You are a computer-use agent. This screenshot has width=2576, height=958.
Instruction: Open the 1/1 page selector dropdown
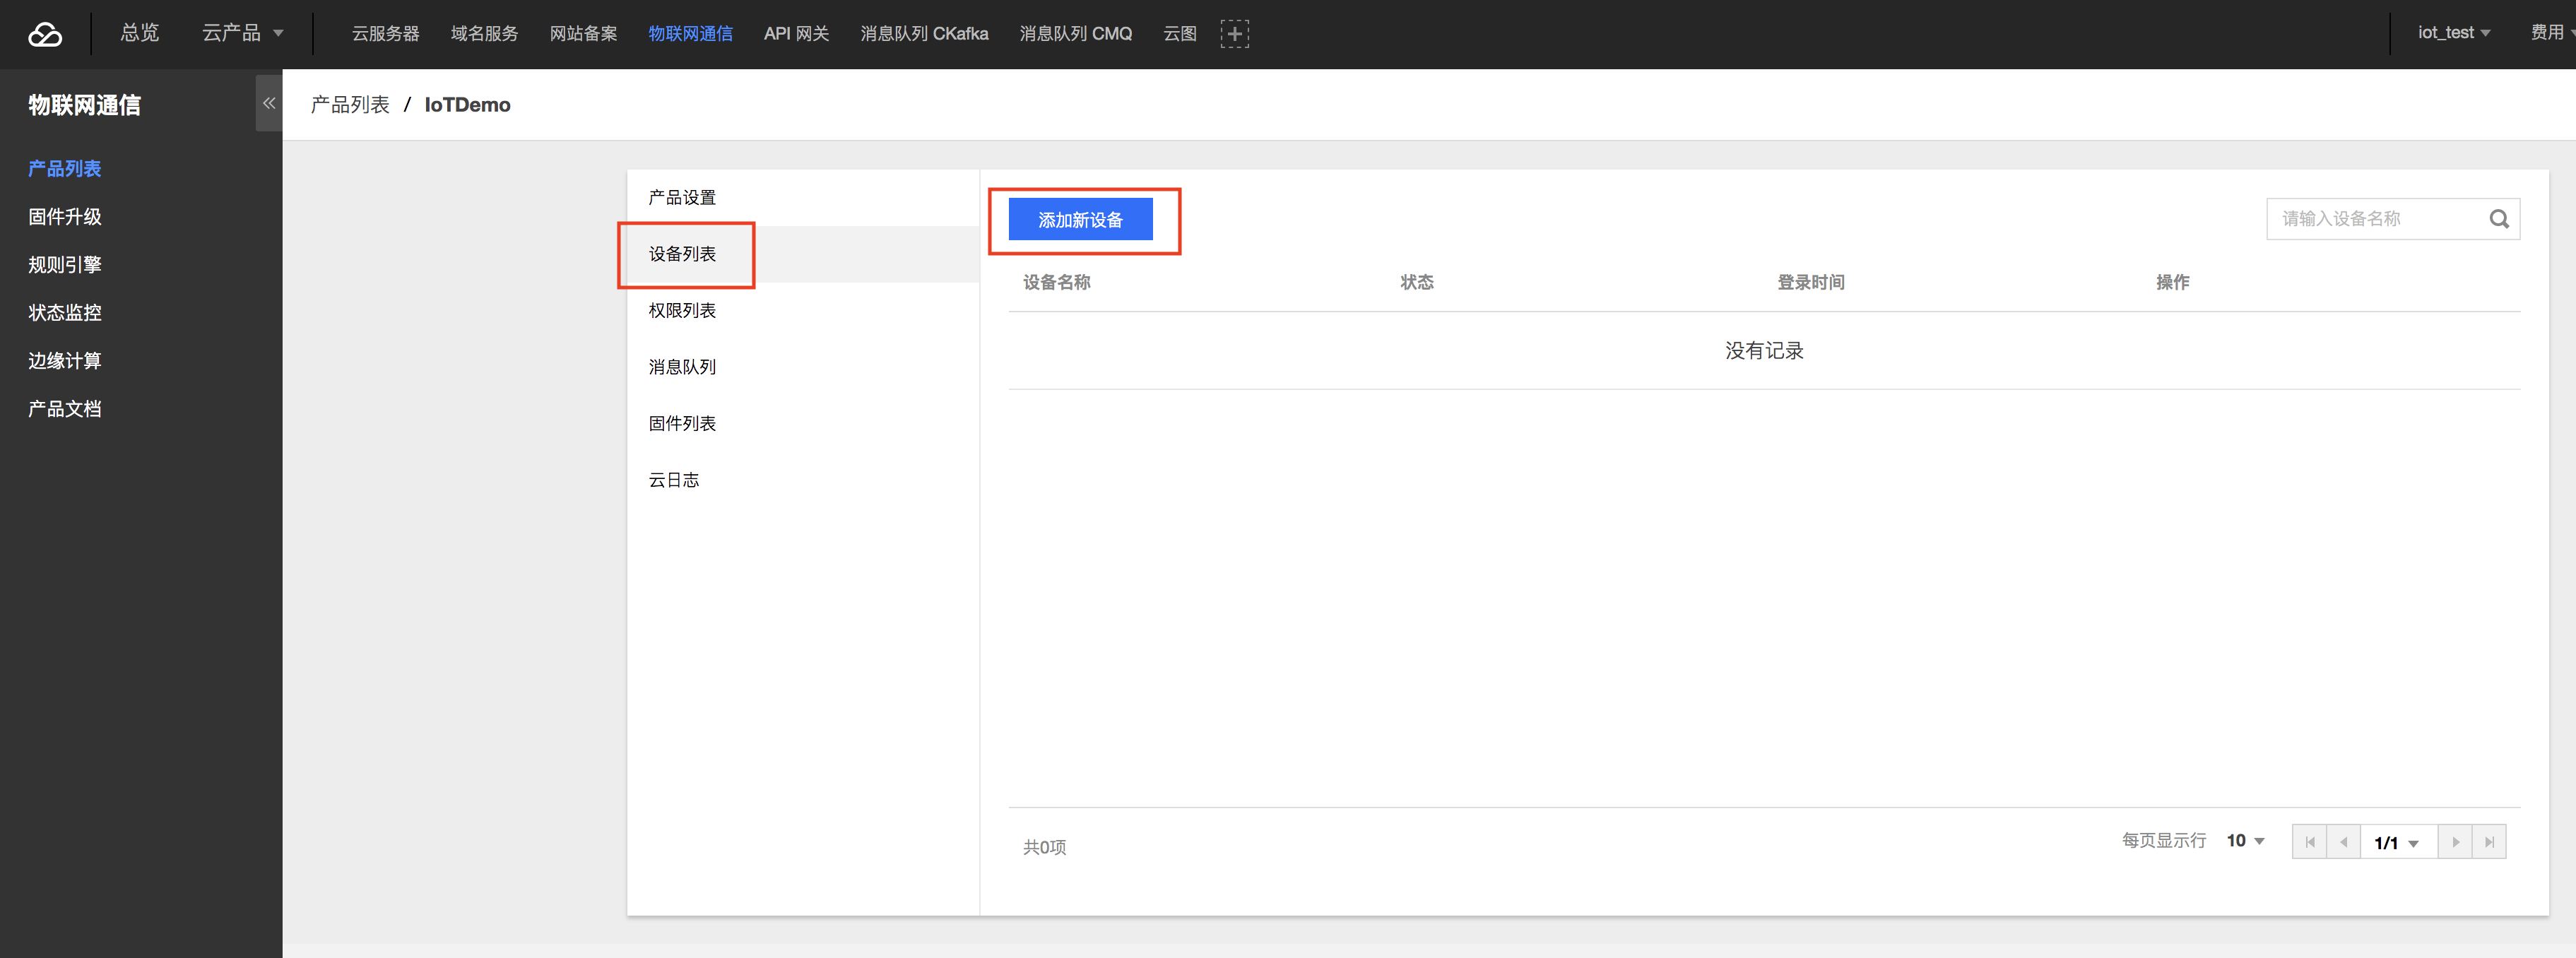click(x=2399, y=842)
